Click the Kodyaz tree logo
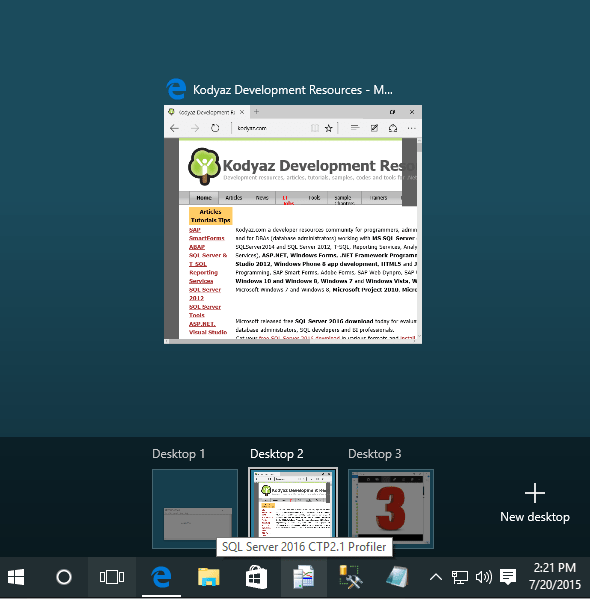 (204, 167)
